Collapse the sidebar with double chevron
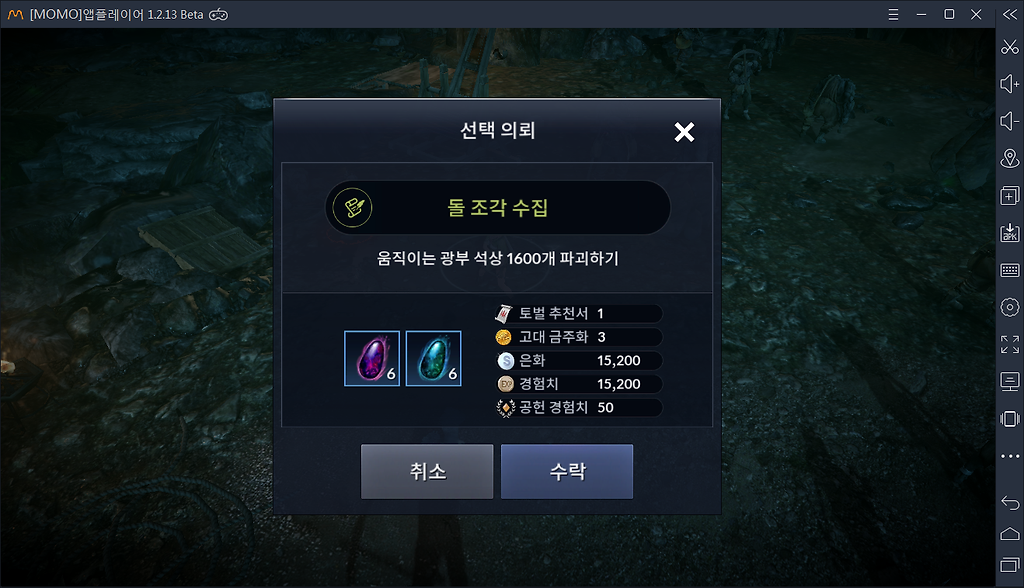Screen dimensions: 1024x588 tap(1010, 14)
